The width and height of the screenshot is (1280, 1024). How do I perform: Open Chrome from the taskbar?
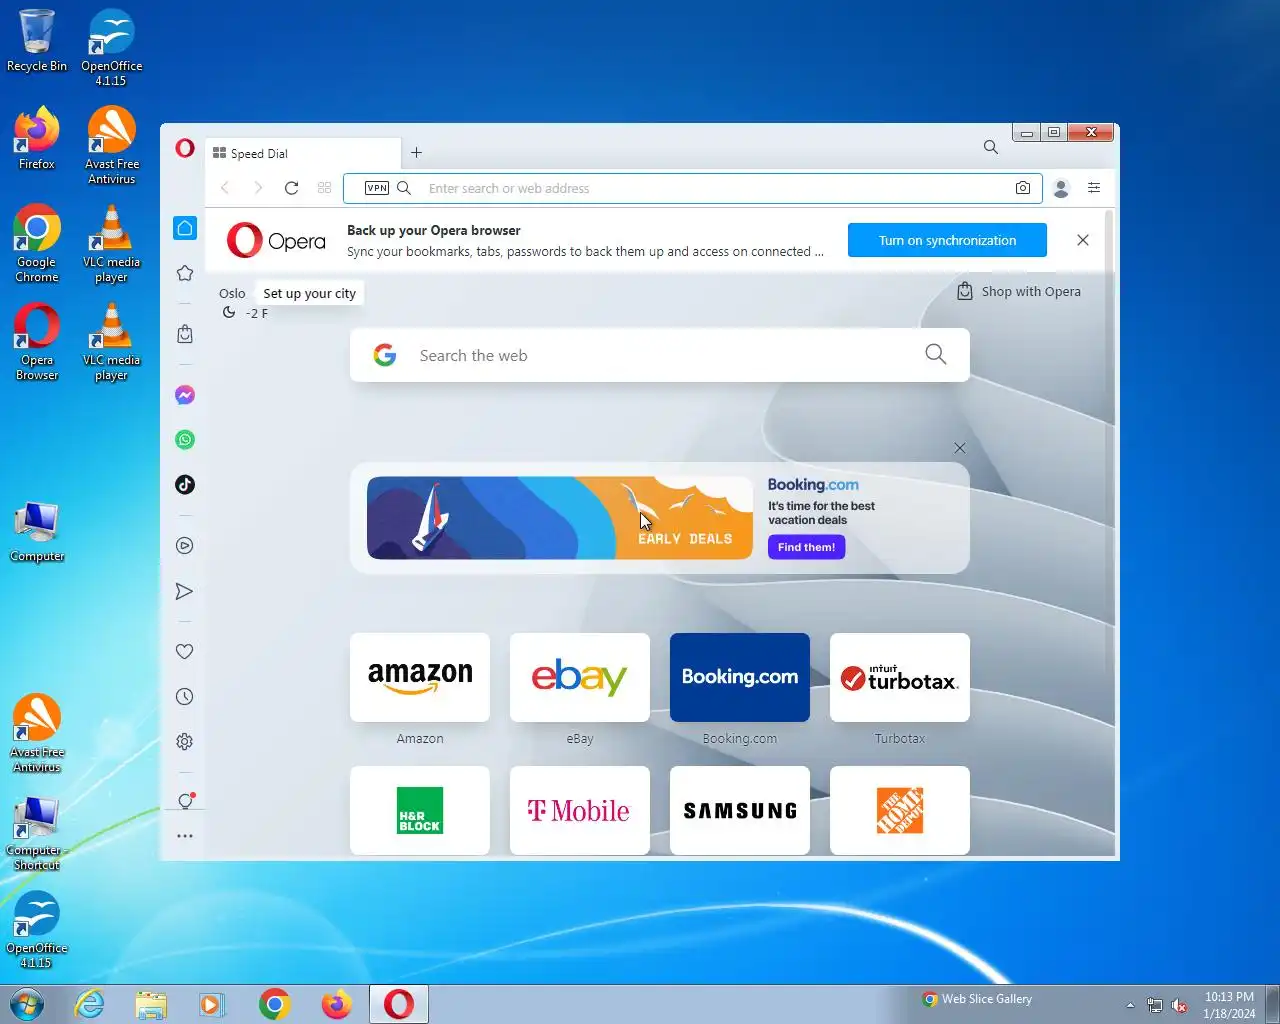(274, 1004)
